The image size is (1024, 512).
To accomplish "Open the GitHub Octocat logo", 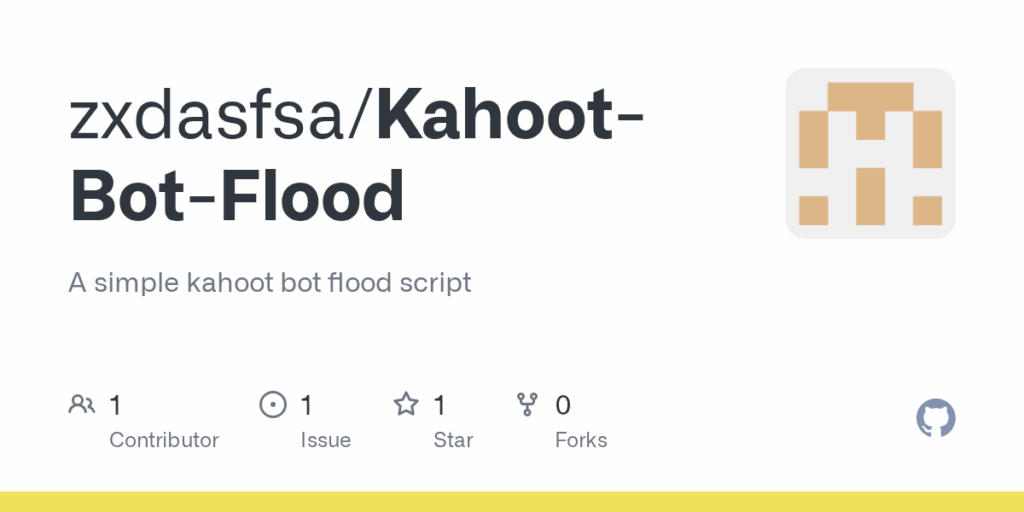I will [x=935, y=418].
